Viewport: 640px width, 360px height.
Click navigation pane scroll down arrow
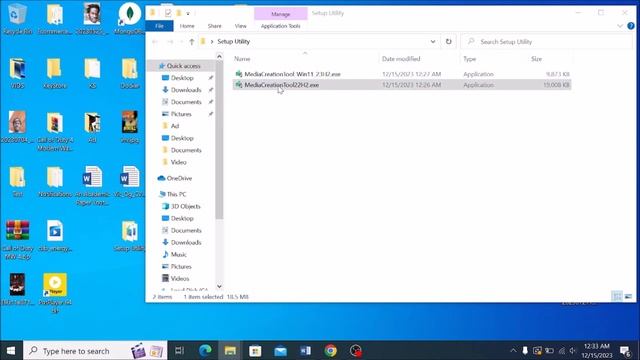click(x=219, y=287)
